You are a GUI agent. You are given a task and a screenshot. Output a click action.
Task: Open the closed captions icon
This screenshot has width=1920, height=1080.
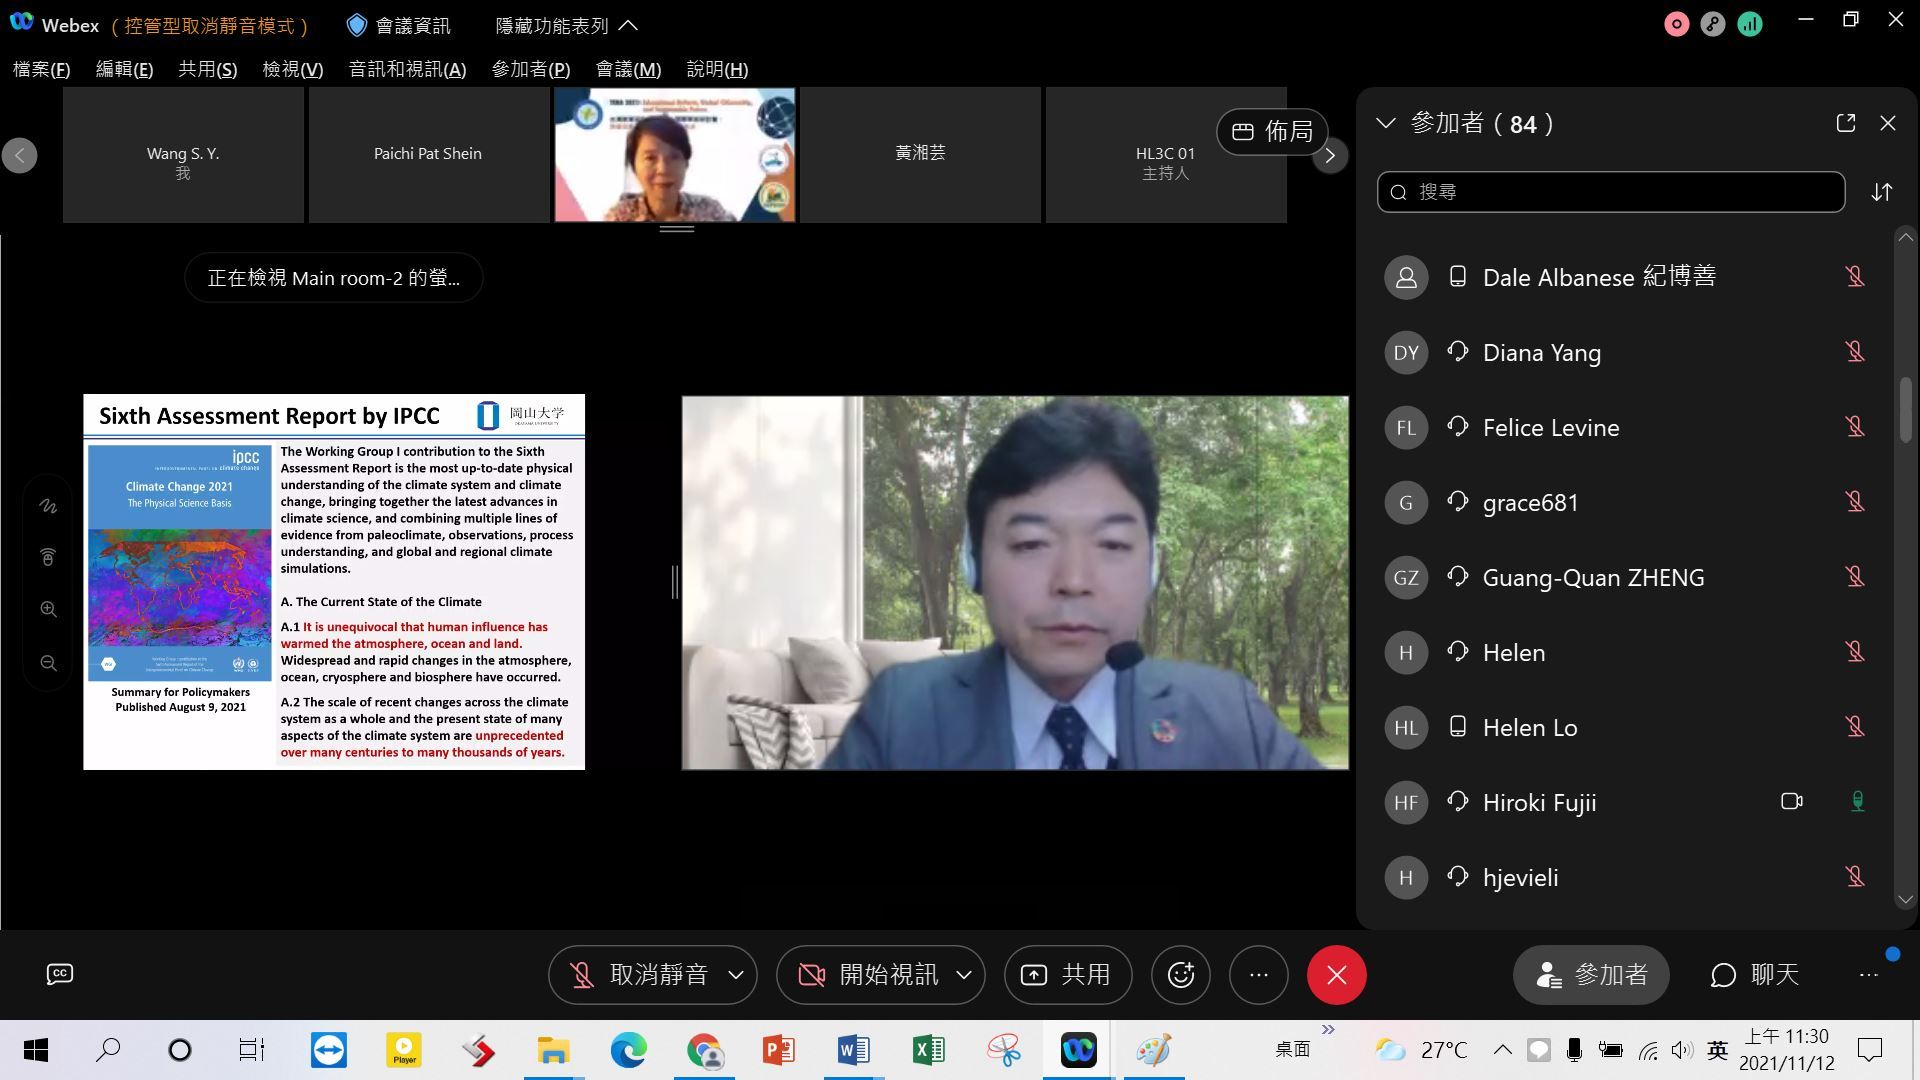point(60,974)
